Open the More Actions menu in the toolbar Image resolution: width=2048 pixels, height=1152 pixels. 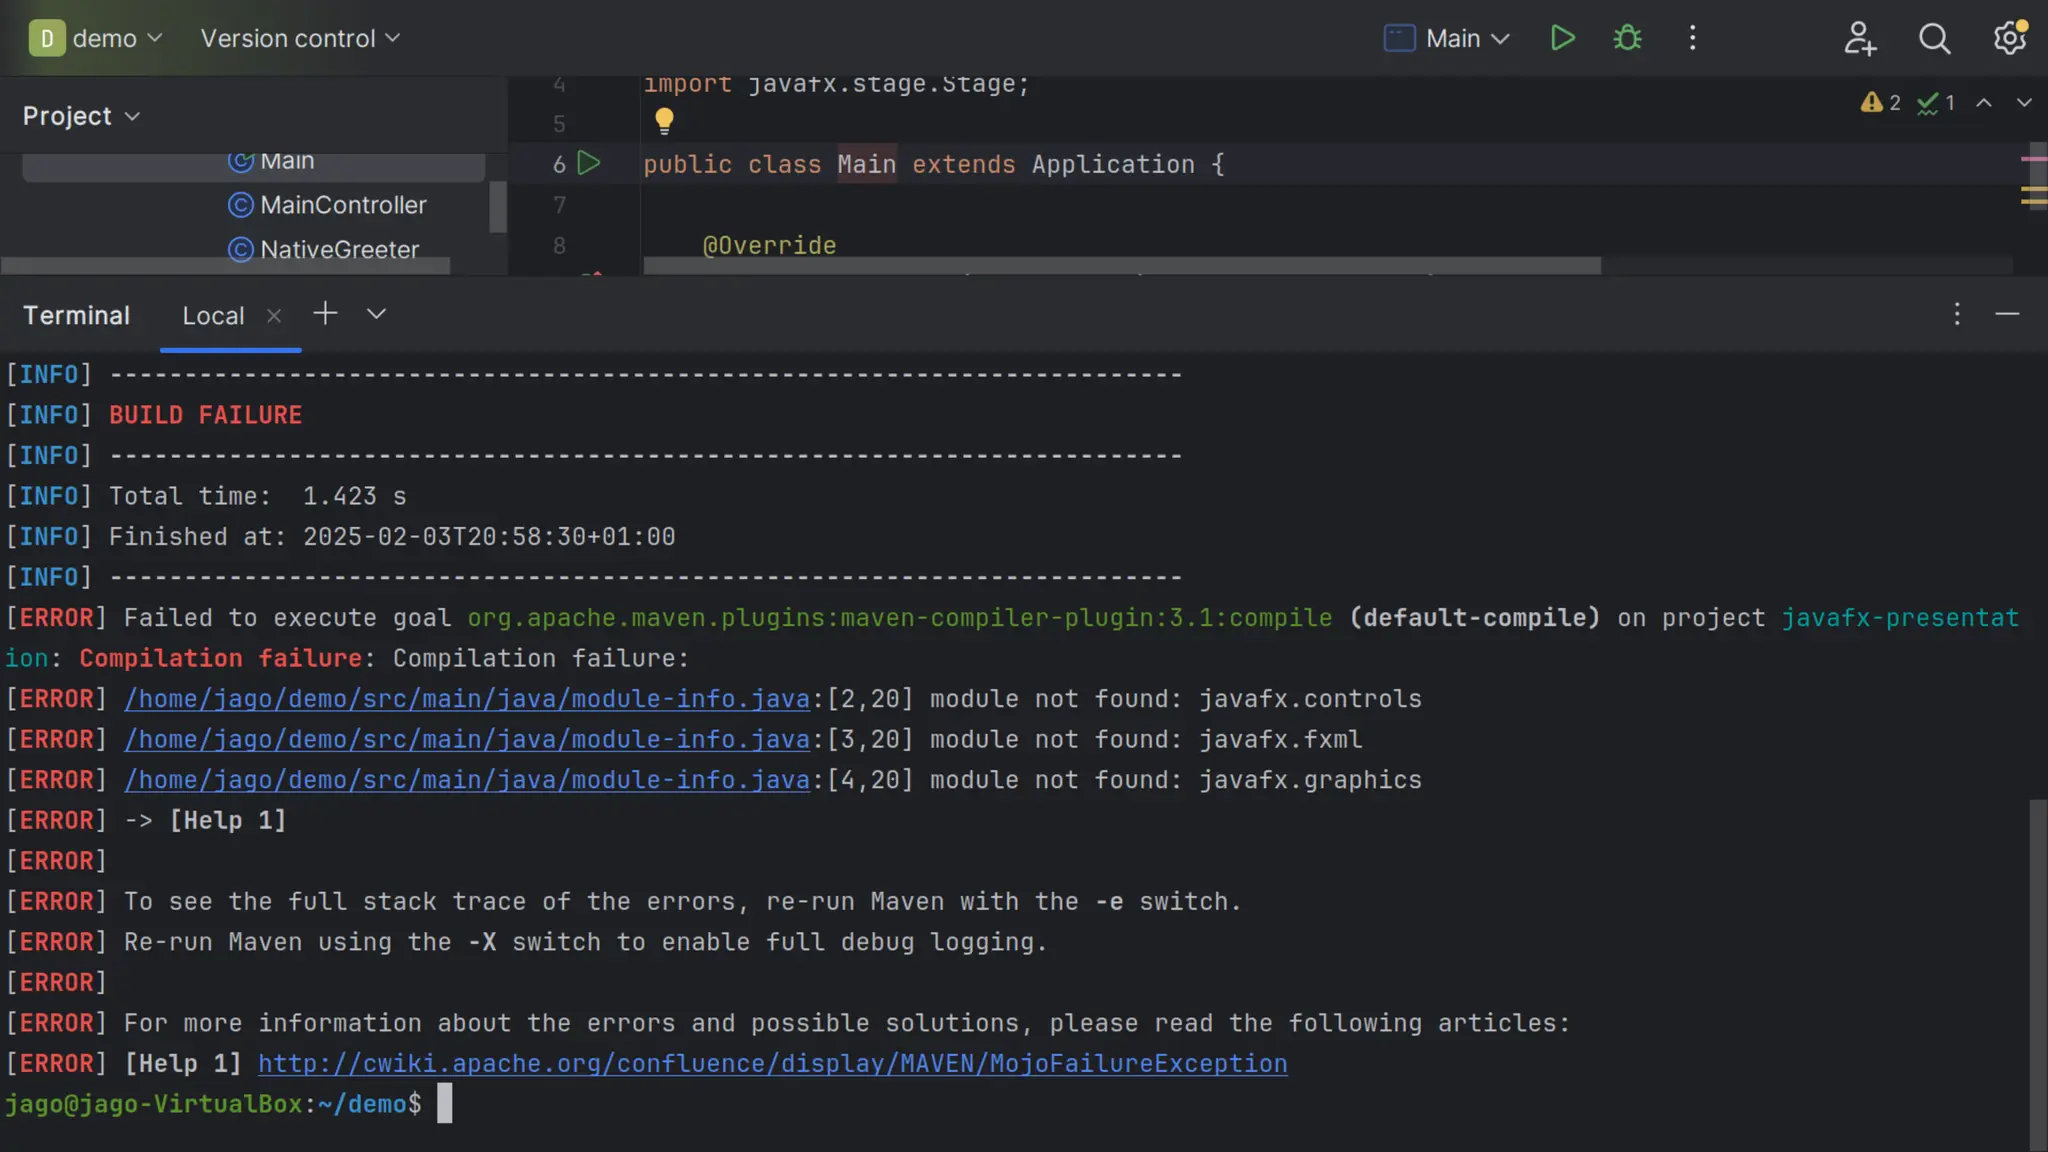[x=1692, y=38]
